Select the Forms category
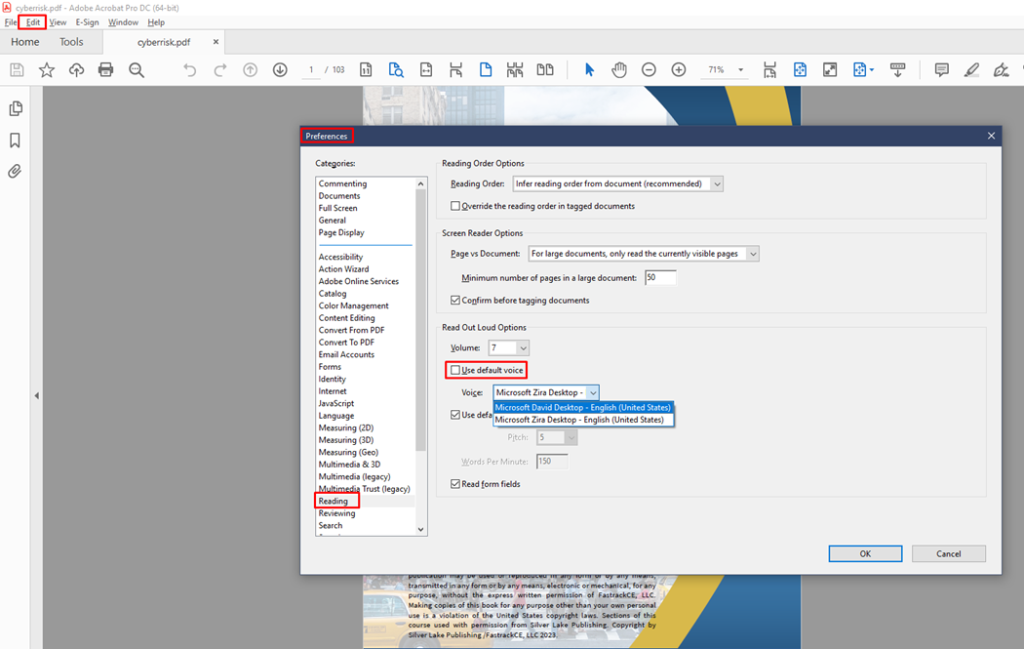1024x649 pixels. [329, 367]
